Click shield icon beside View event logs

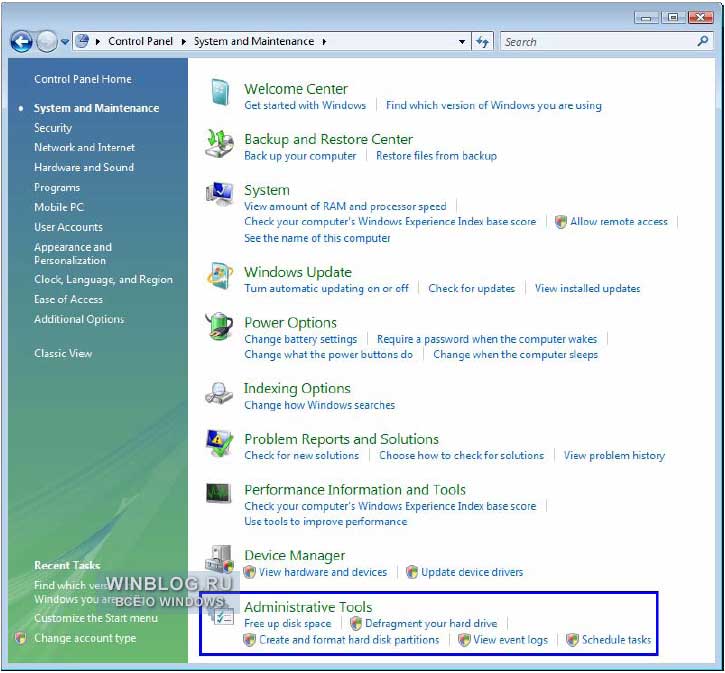click(464, 640)
